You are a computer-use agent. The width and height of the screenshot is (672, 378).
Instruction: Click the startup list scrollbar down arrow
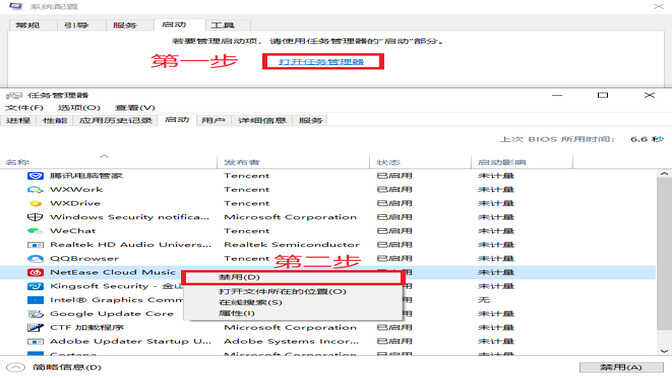click(664, 351)
